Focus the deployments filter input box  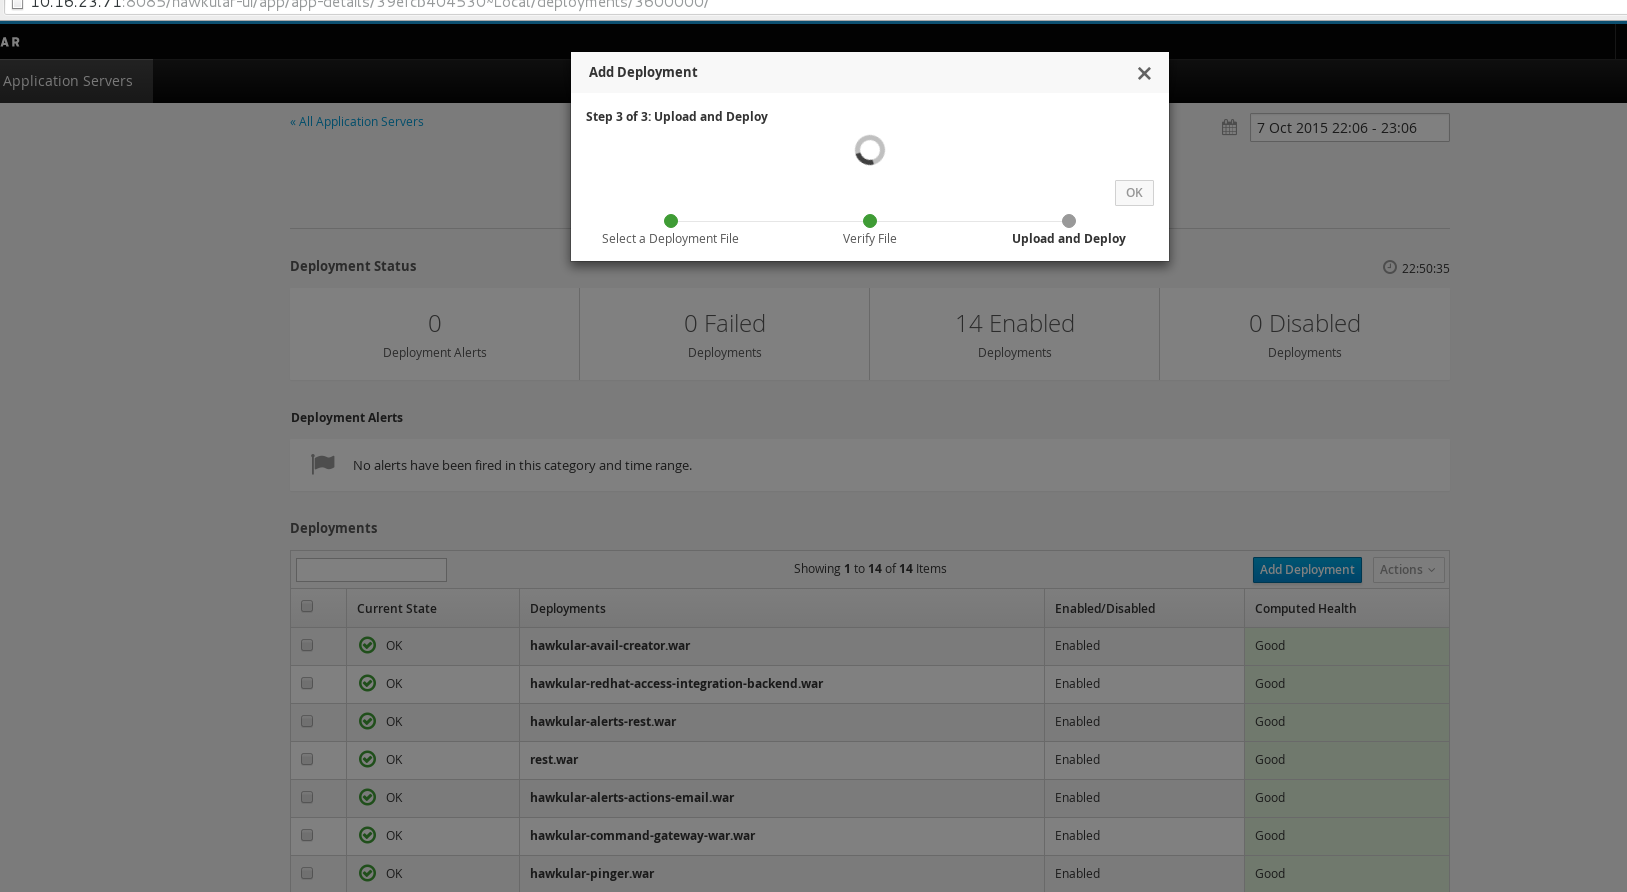(x=371, y=570)
